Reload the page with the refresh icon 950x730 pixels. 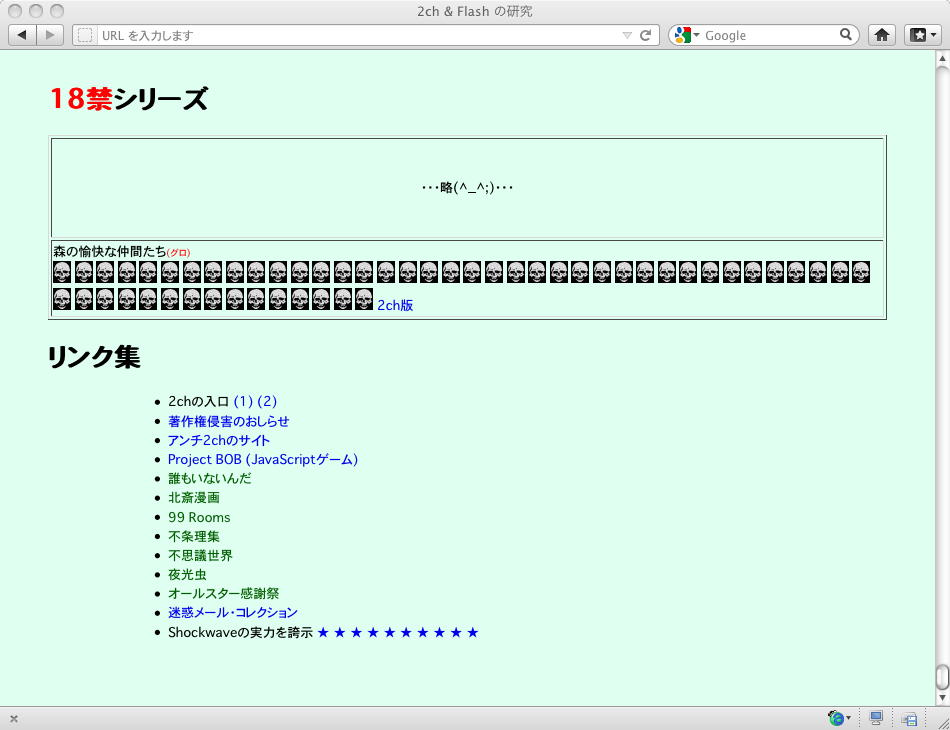click(646, 35)
